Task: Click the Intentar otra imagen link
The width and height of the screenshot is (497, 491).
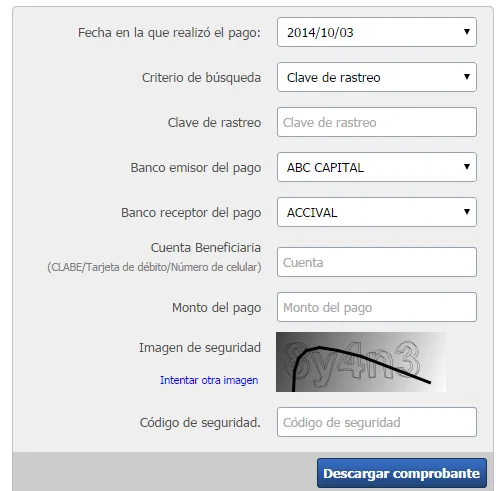Action: coord(209,380)
